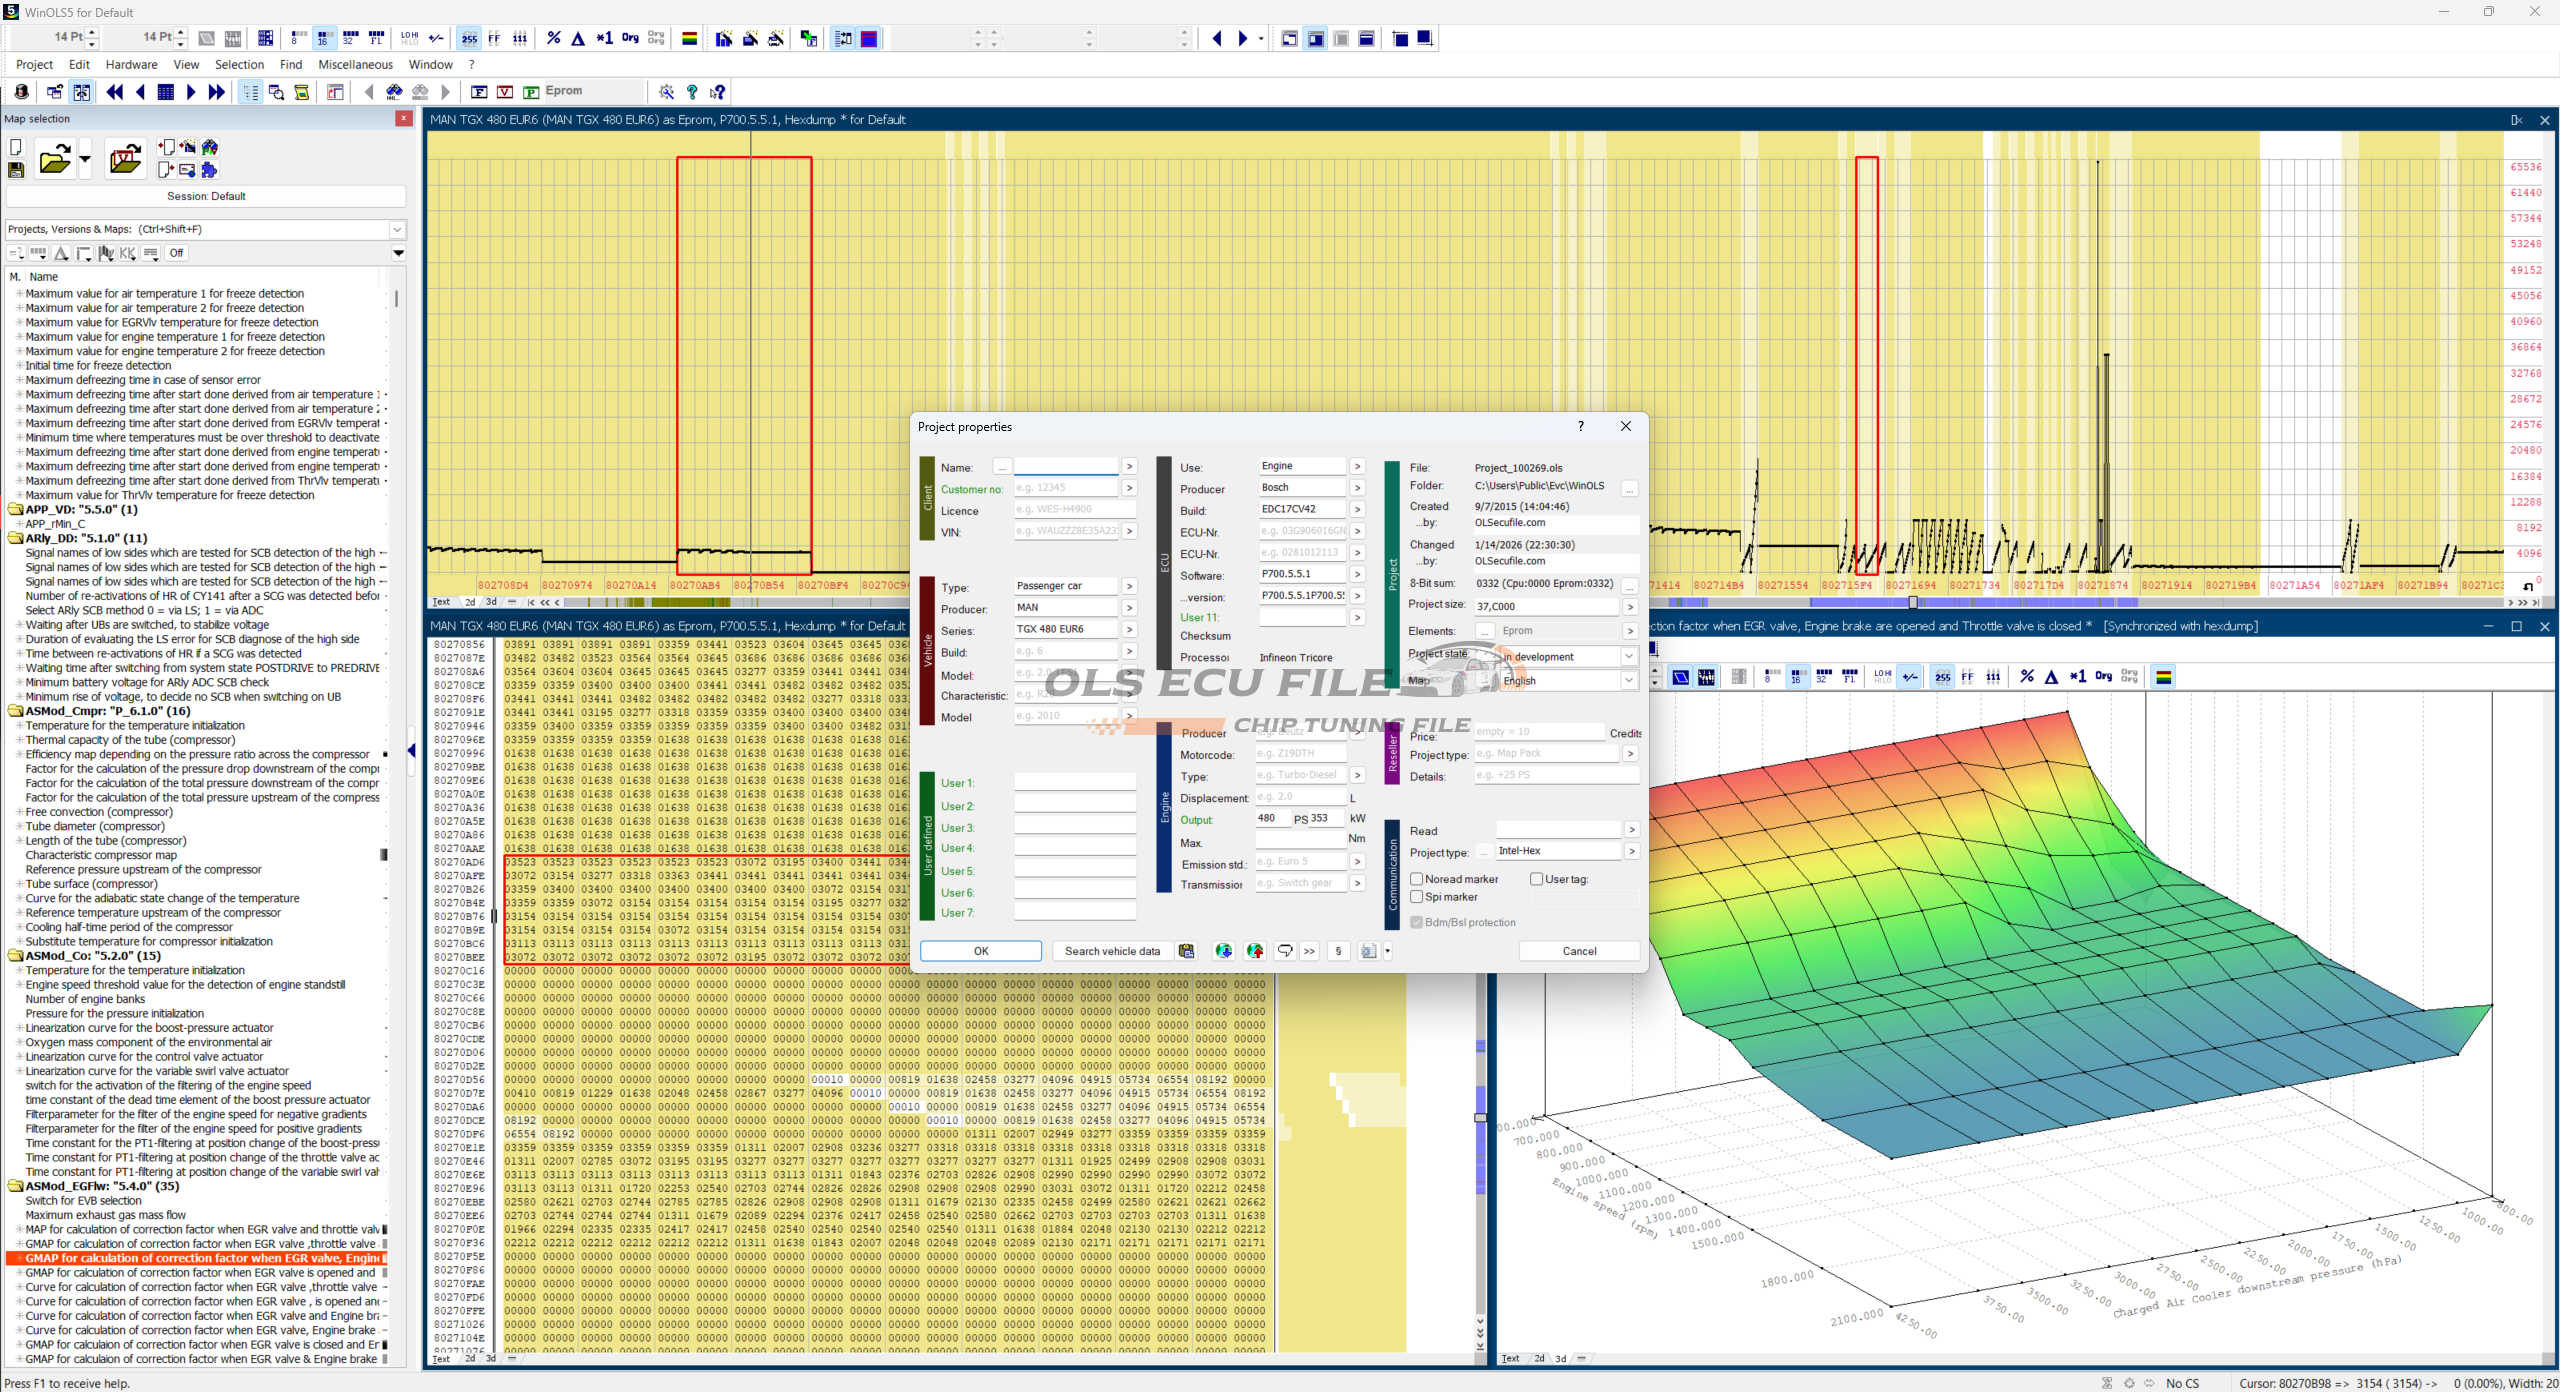Click the Customer no input field
The height and width of the screenshot is (1392, 2560).
1065,488
